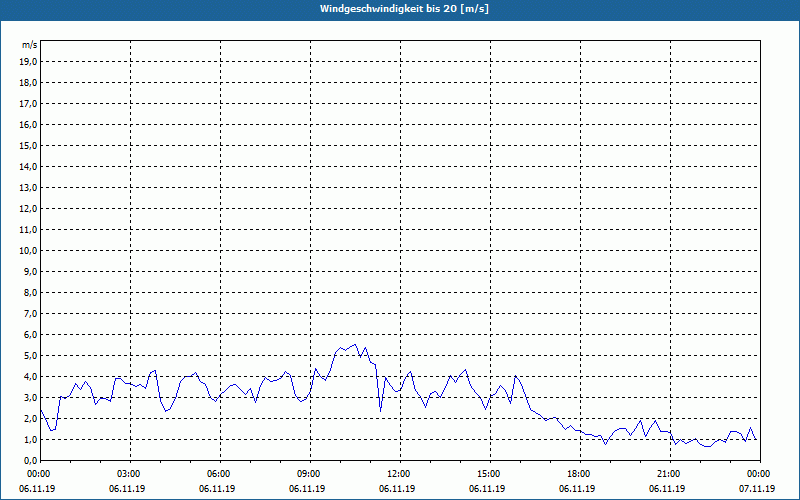The image size is (800, 500).
Task: Click the 18:00 time label
Action: tap(581, 474)
